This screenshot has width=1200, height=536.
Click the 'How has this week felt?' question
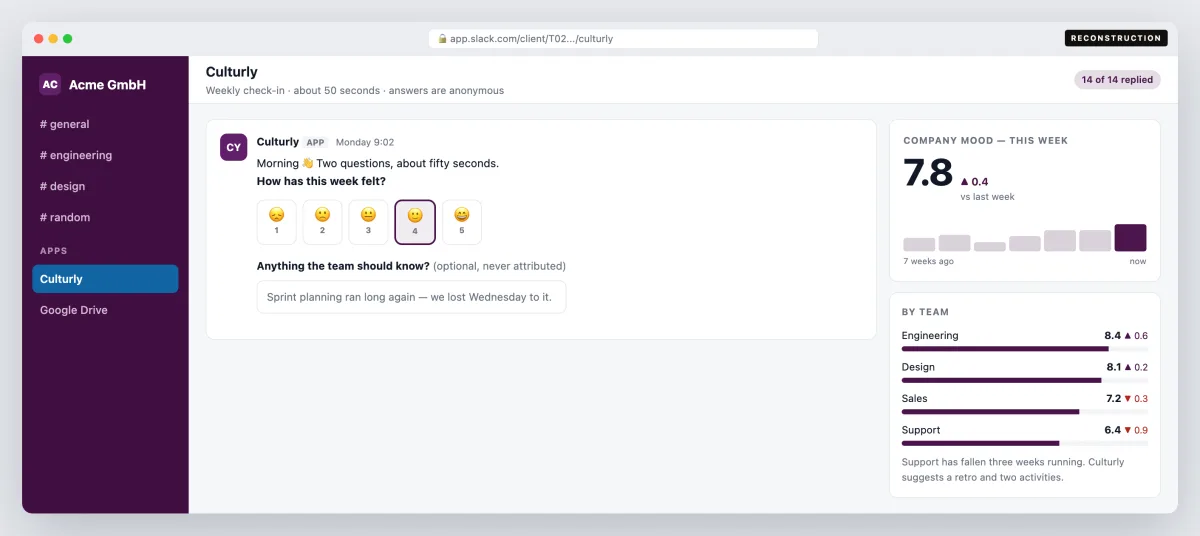click(321, 181)
